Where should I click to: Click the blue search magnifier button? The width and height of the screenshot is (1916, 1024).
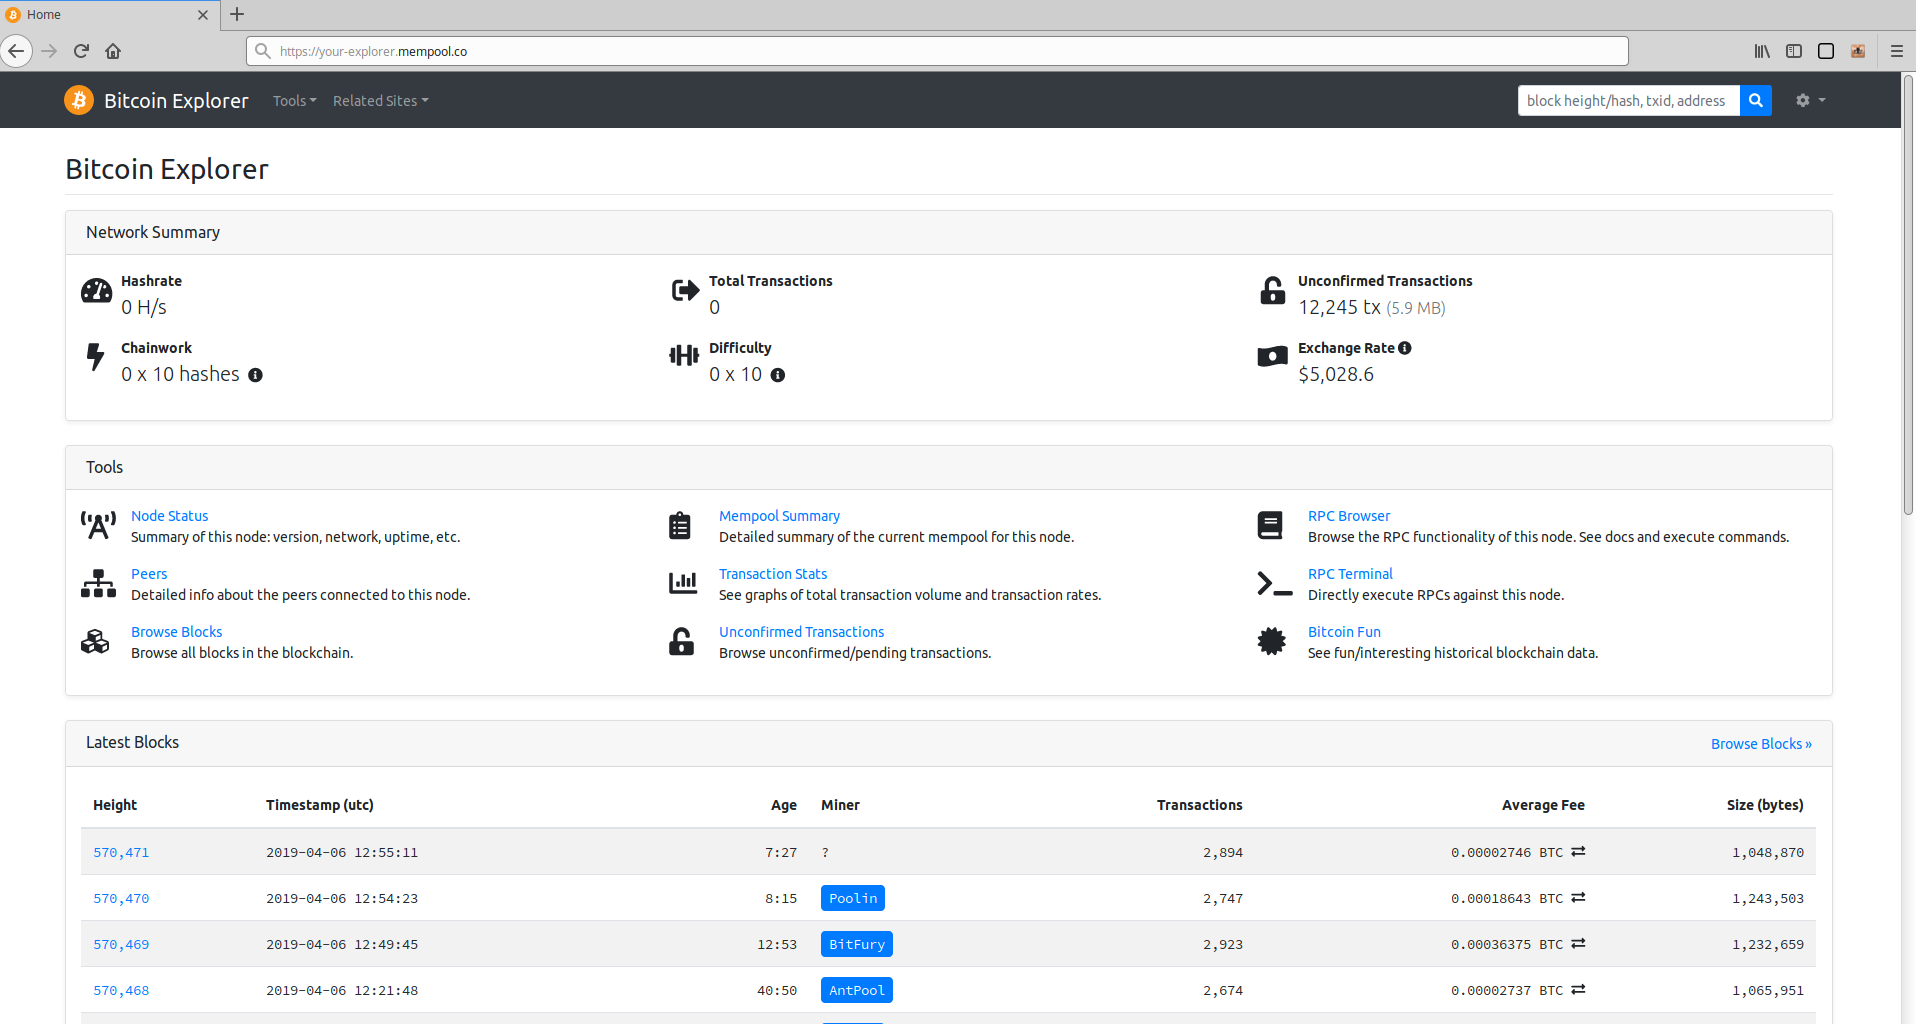[x=1755, y=100]
